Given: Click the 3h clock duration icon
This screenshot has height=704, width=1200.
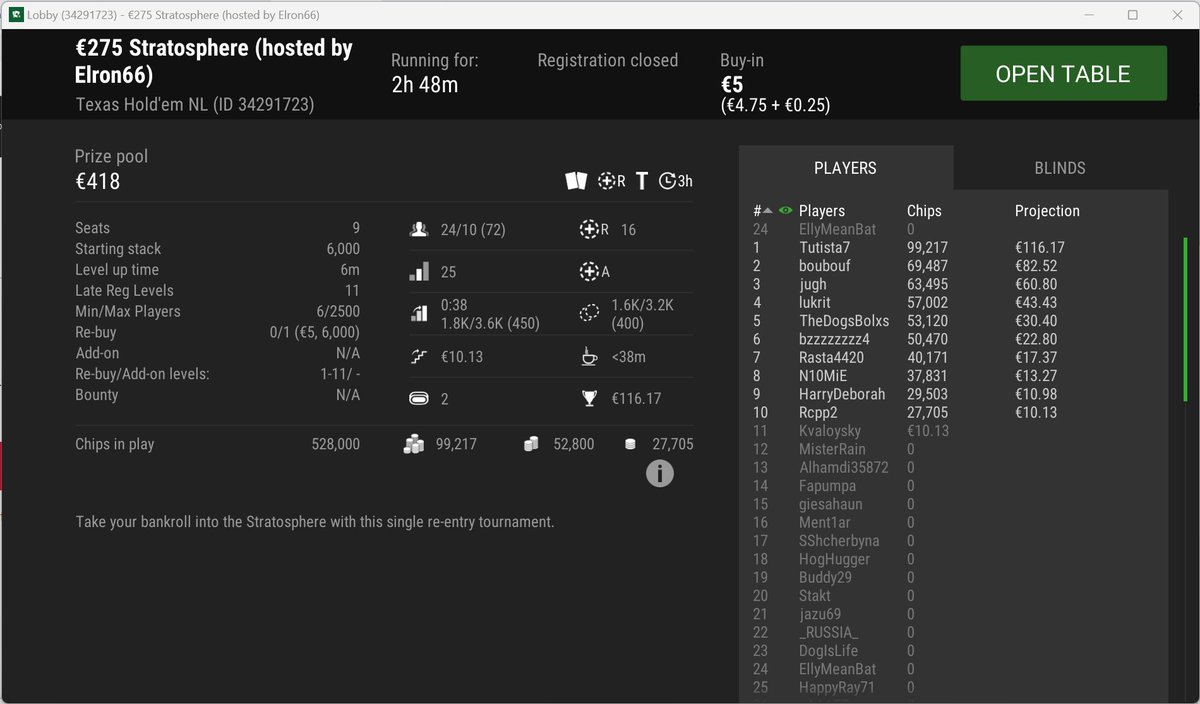Looking at the screenshot, I should click(676, 181).
